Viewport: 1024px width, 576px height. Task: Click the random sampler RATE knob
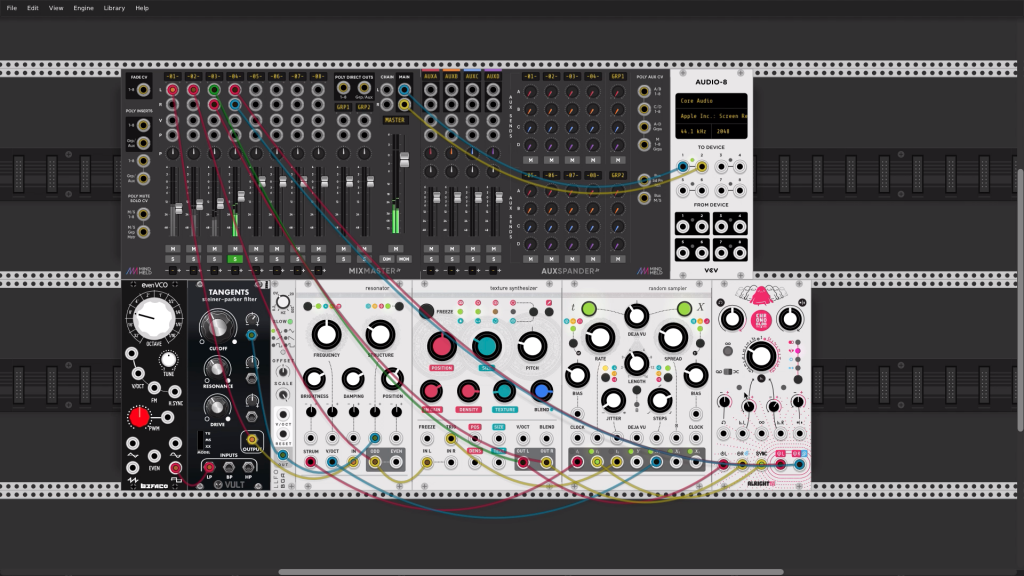click(599, 338)
